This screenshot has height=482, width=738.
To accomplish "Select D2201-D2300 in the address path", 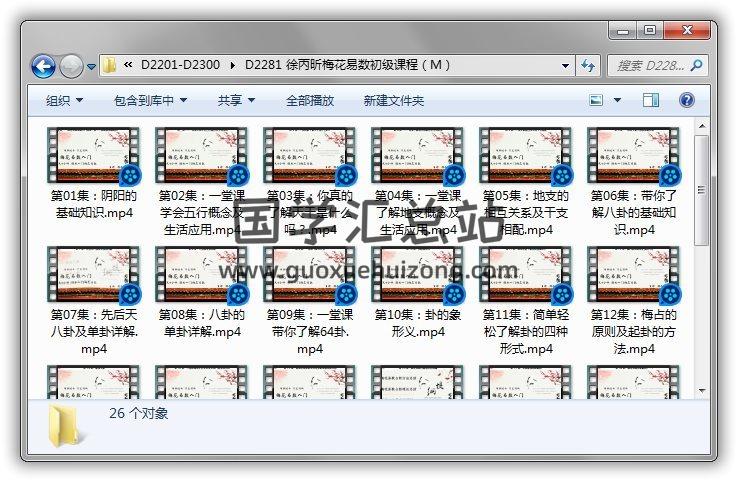I will tap(180, 65).
